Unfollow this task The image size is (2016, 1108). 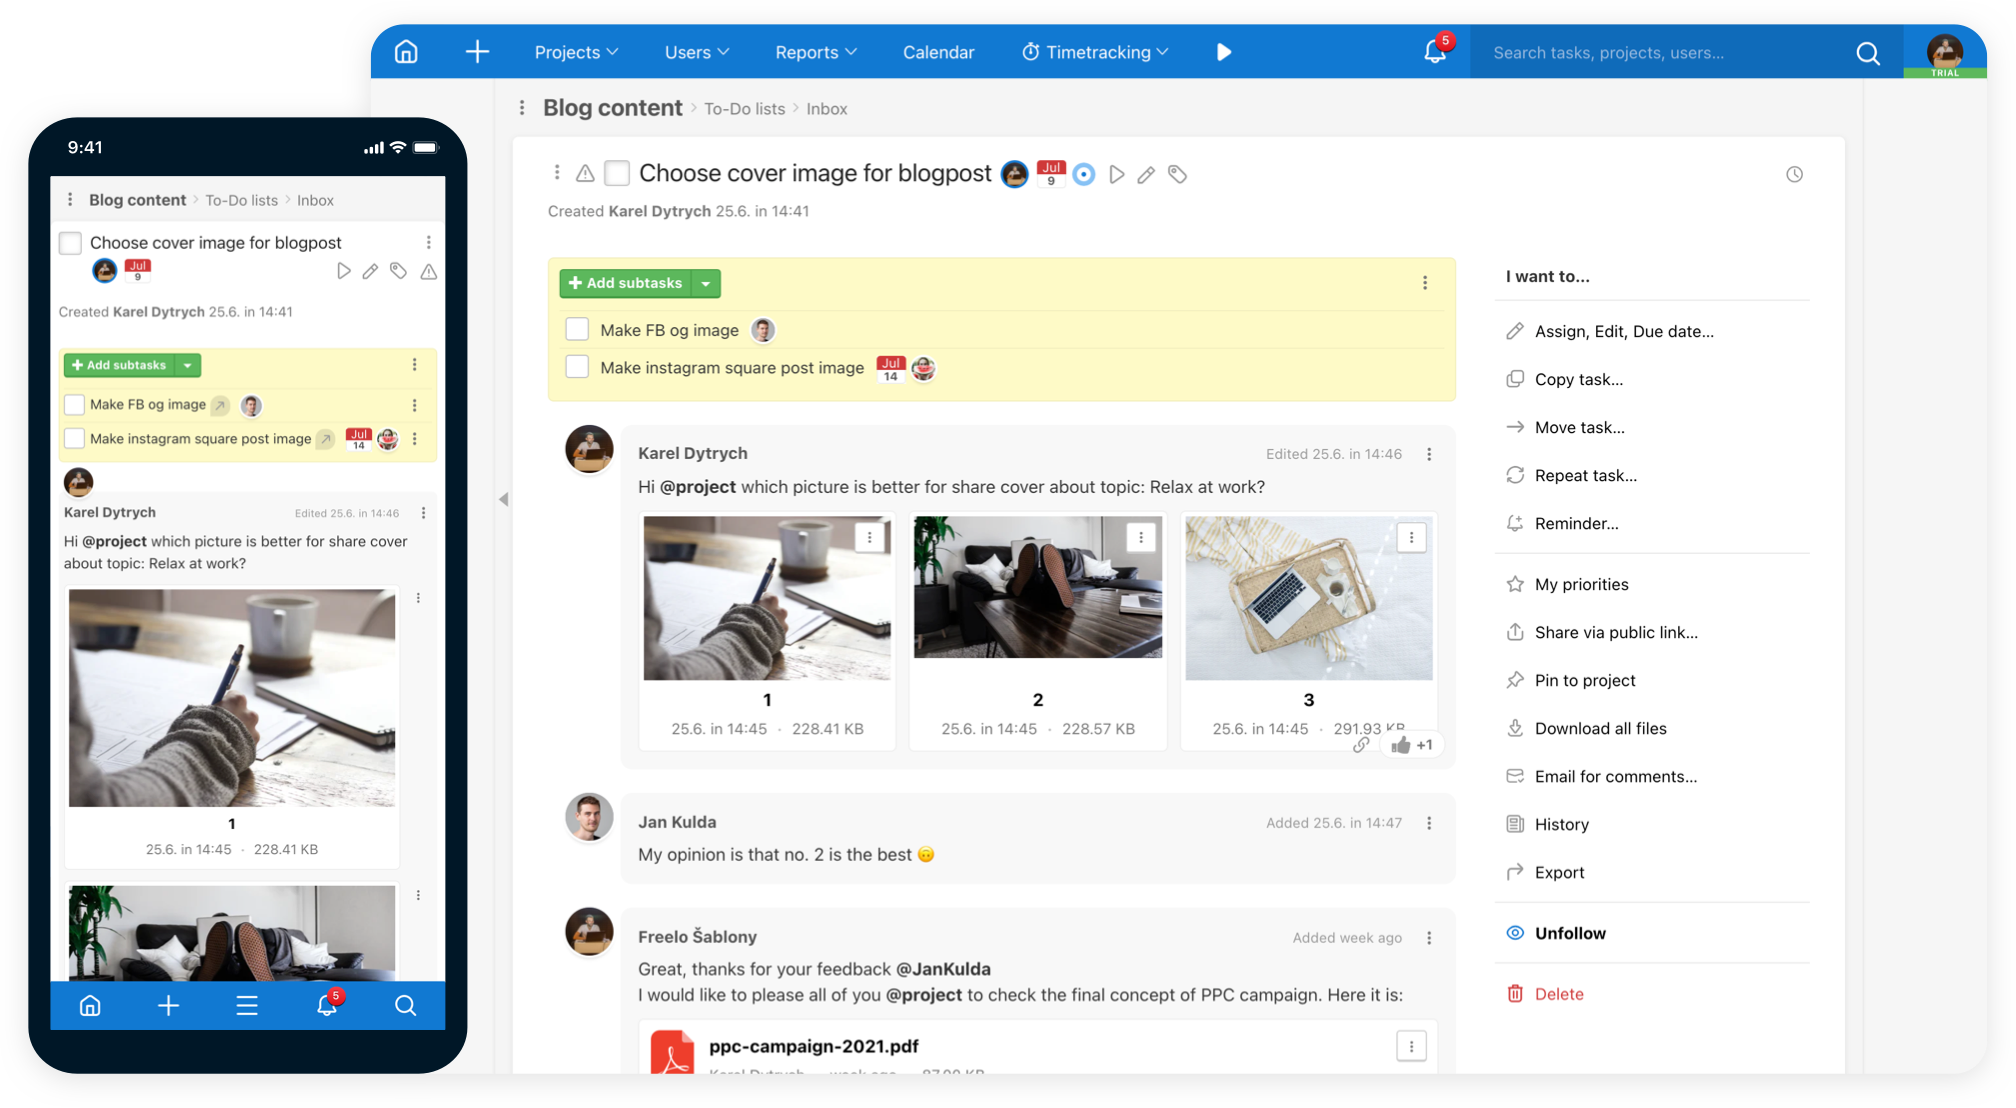click(x=1568, y=933)
